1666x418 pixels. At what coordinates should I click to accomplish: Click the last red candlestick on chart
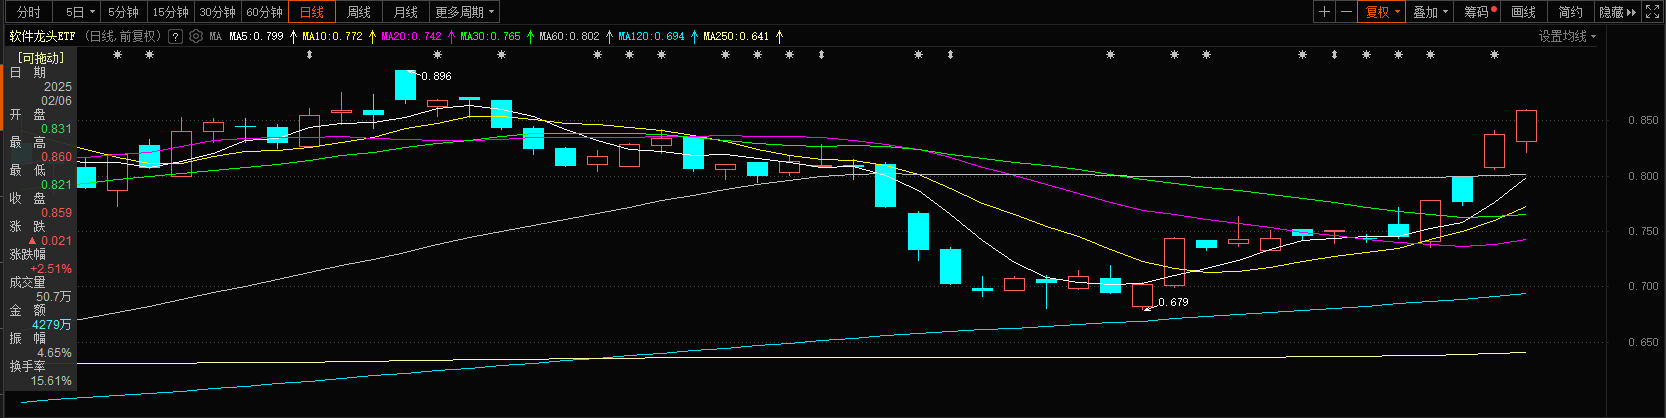[x=1526, y=126]
